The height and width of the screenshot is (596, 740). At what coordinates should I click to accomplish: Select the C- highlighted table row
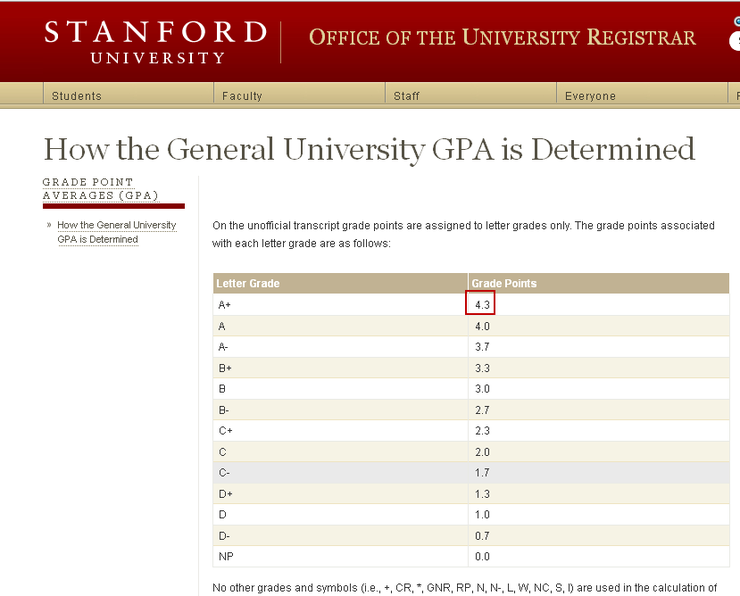coord(471,472)
